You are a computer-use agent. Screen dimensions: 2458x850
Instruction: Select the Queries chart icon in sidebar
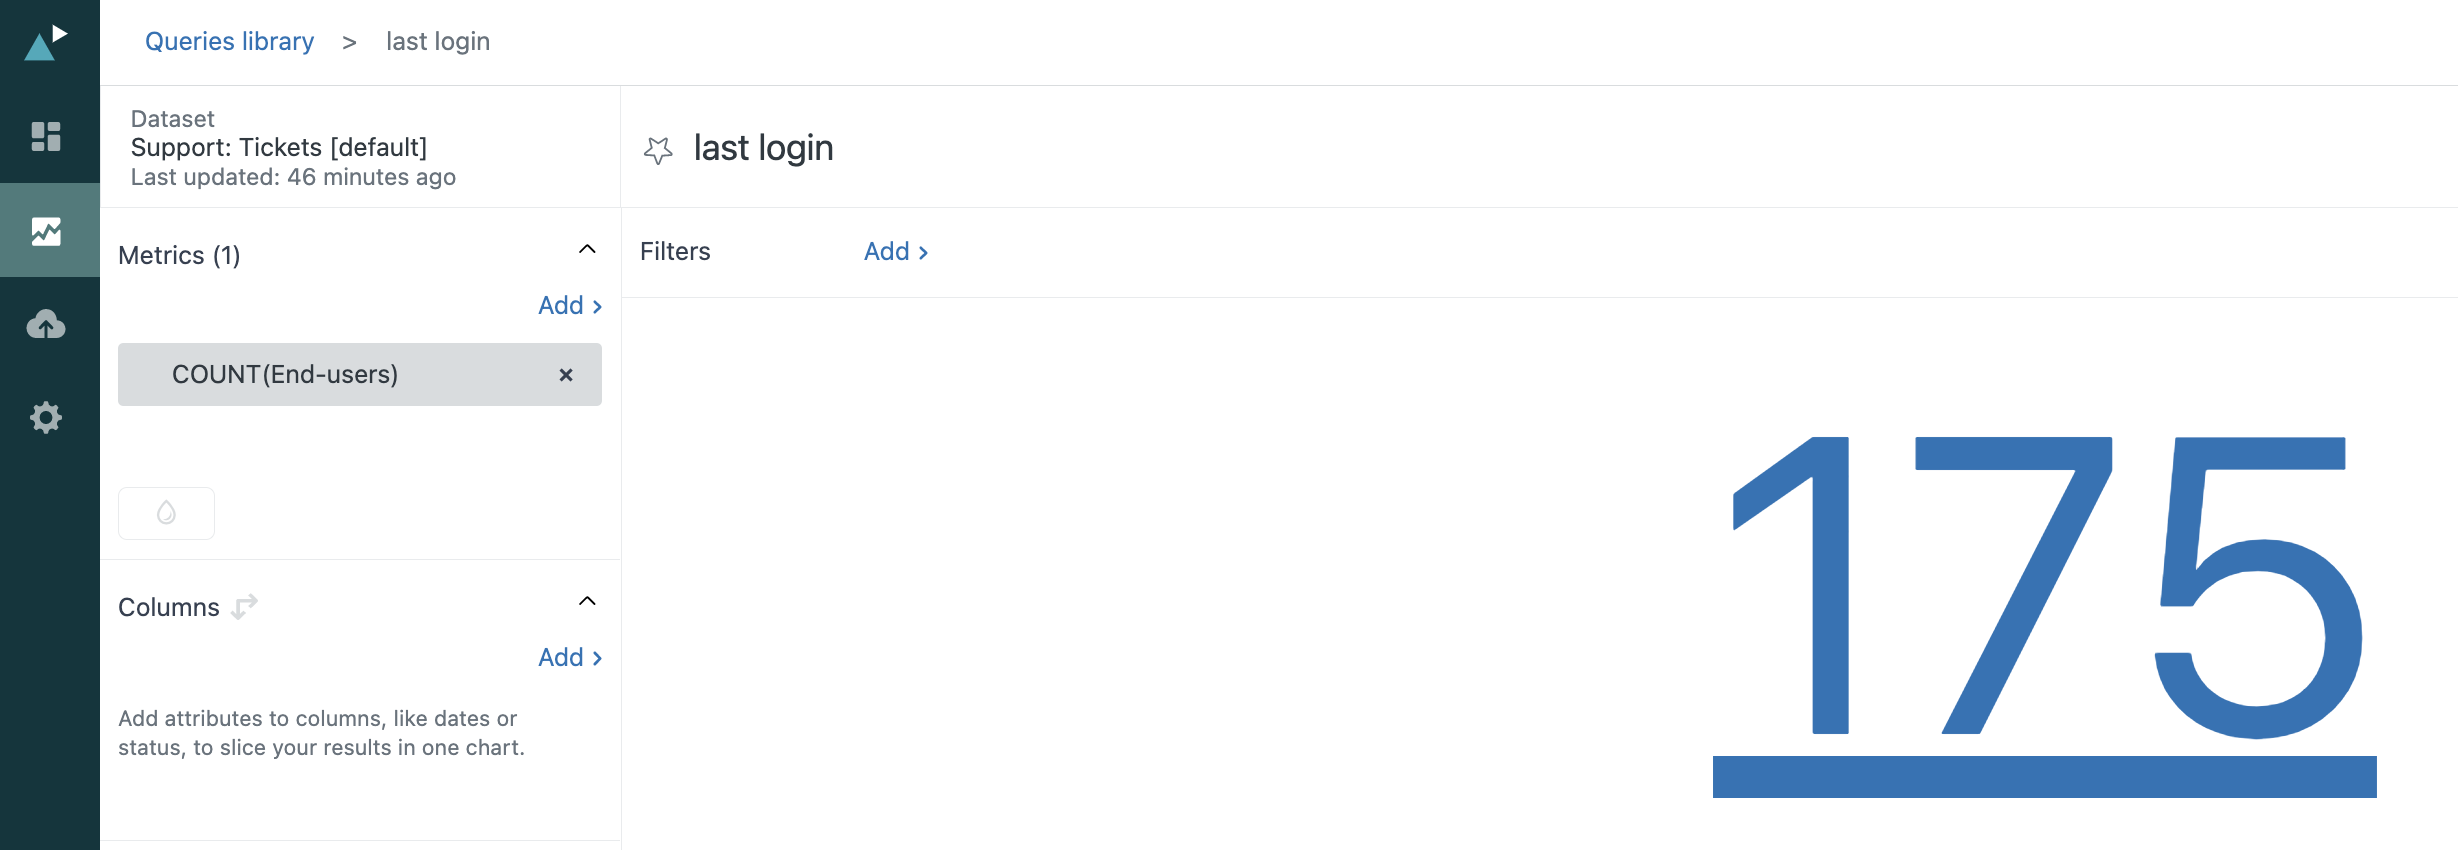pos(46,231)
